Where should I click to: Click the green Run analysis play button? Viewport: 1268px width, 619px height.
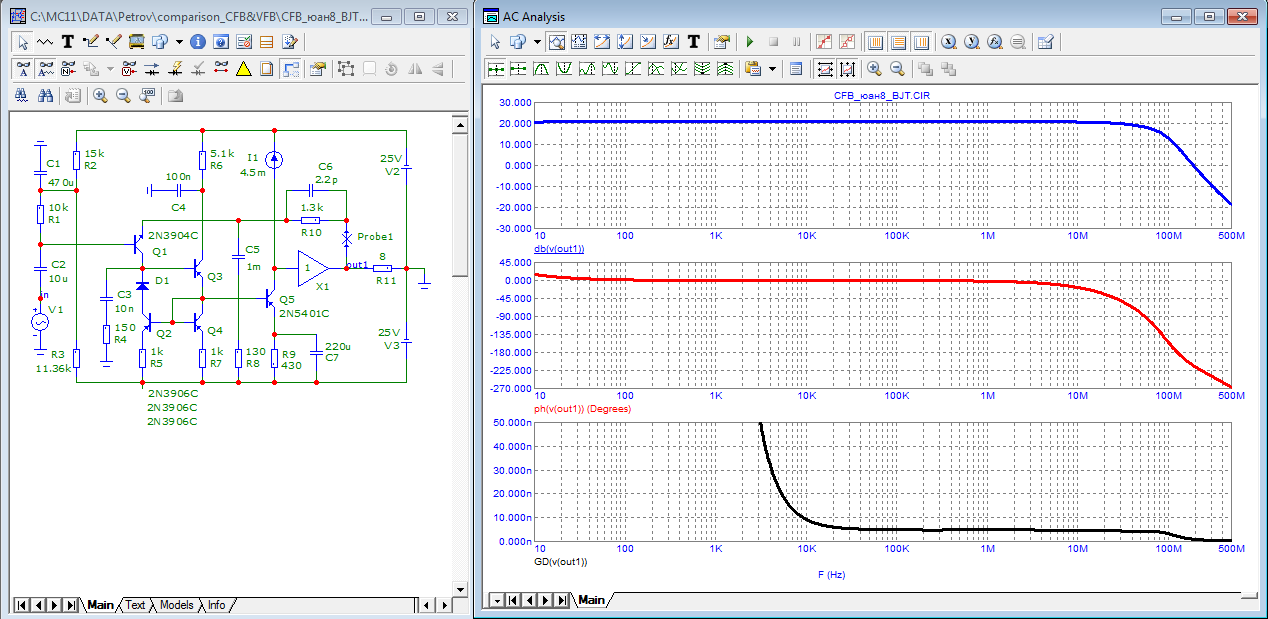(750, 42)
